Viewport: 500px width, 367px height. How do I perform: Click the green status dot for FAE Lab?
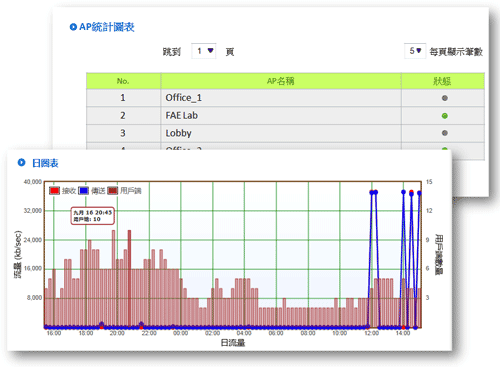(x=445, y=116)
